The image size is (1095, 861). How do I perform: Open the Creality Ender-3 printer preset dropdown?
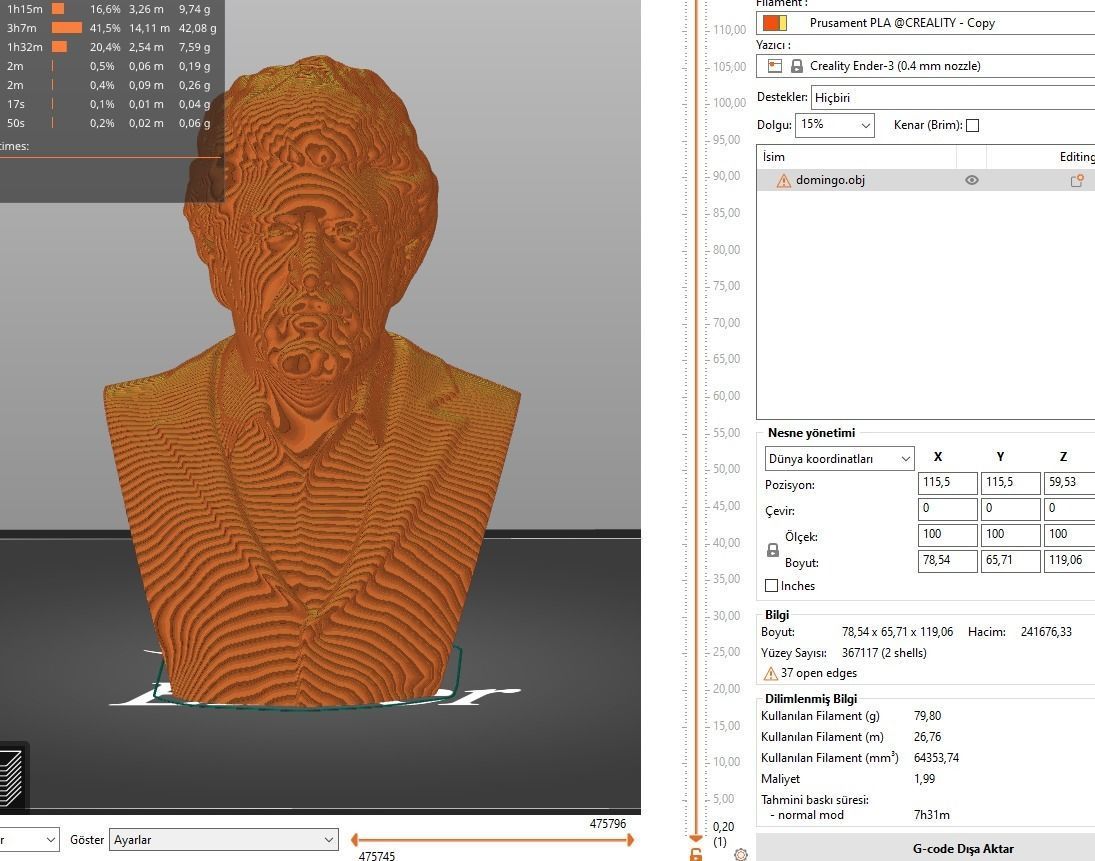925,66
